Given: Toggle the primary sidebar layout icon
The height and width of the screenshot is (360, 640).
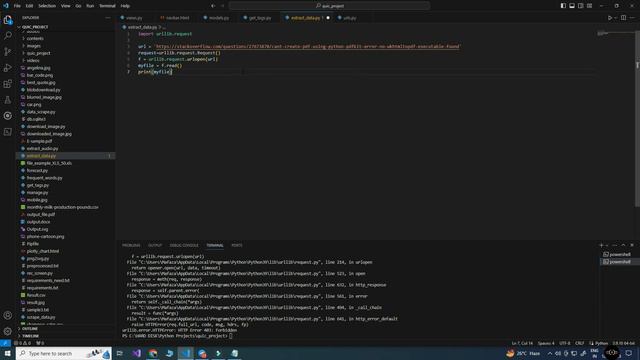Looking at the screenshot, I should pos(563,6).
